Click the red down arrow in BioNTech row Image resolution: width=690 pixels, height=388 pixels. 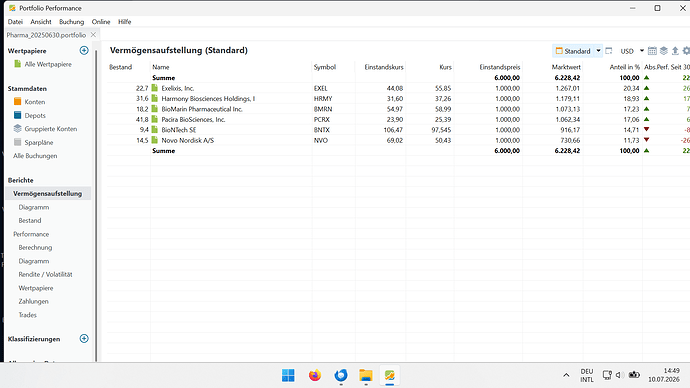pos(646,129)
